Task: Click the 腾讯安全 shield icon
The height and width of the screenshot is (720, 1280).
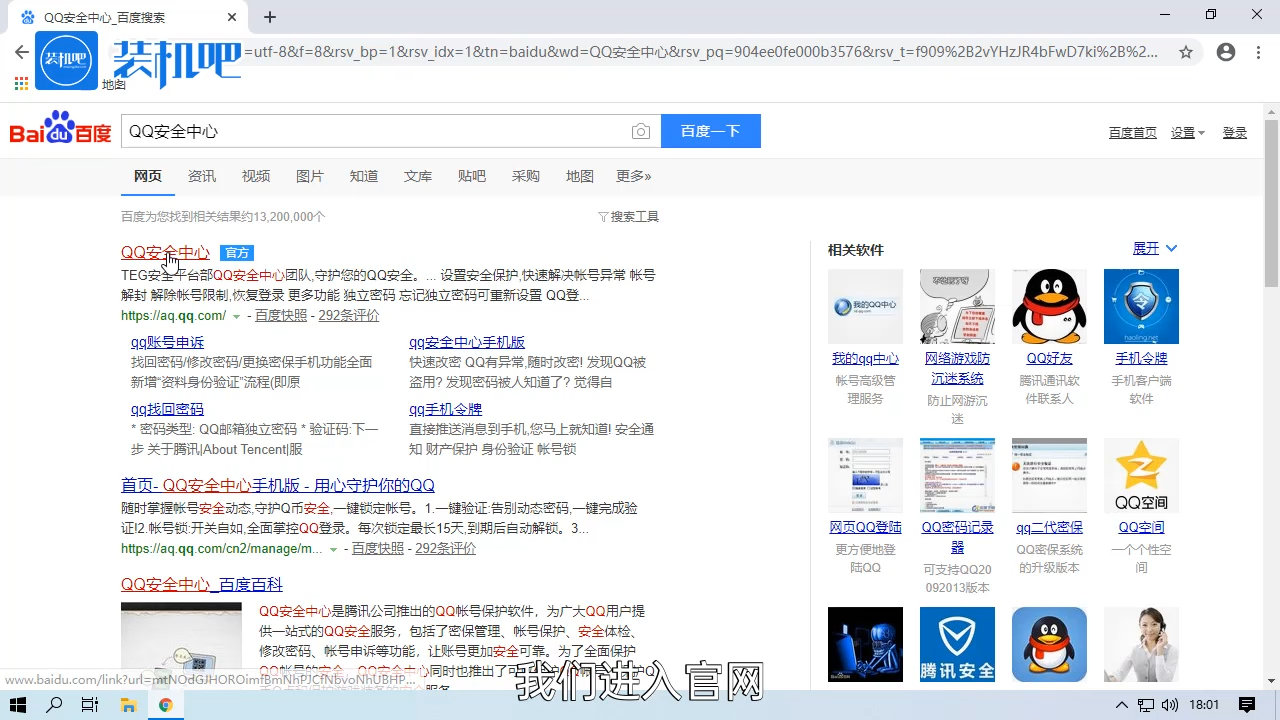Action: click(957, 644)
